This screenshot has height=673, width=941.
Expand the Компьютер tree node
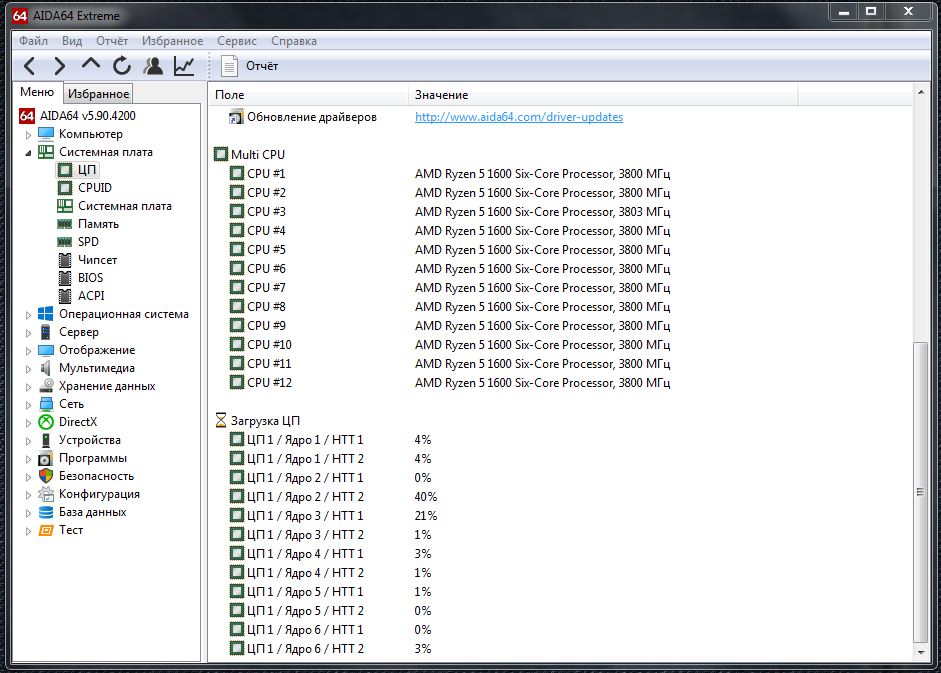[x=28, y=134]
